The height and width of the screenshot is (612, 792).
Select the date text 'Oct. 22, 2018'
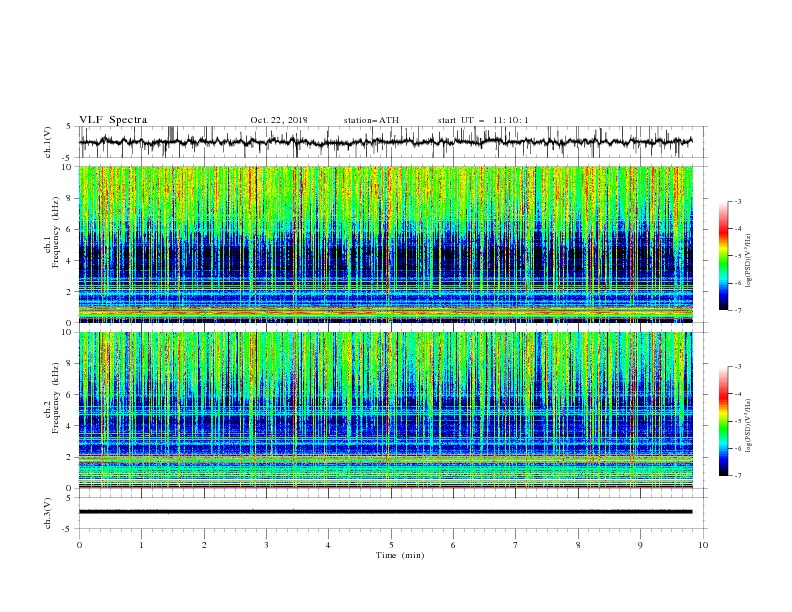tap(279, 120)
